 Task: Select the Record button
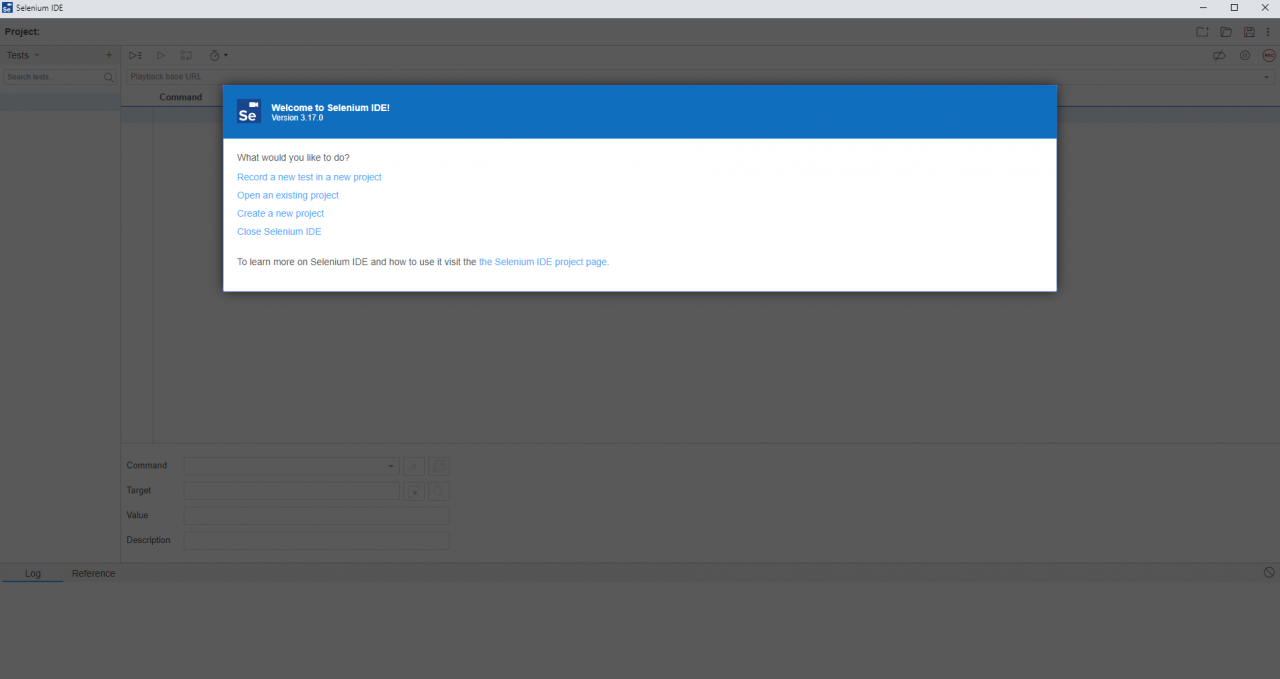point(1268,55)
